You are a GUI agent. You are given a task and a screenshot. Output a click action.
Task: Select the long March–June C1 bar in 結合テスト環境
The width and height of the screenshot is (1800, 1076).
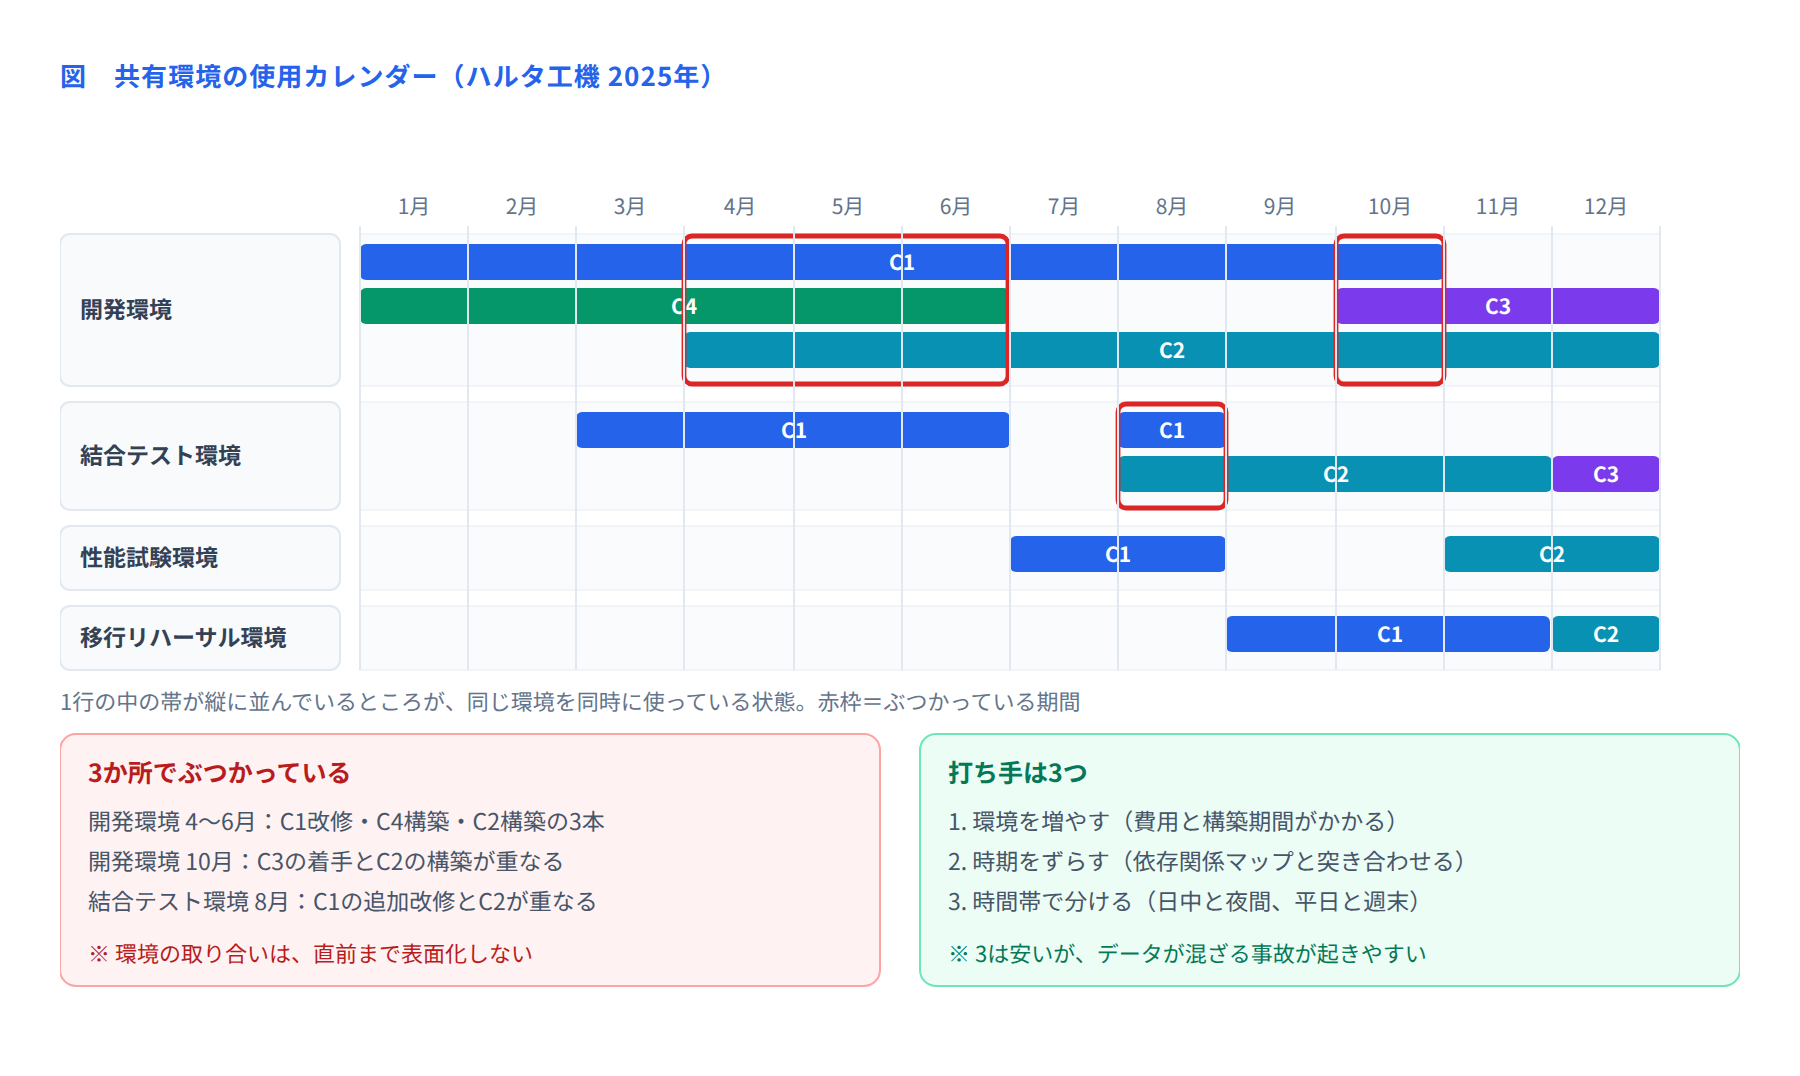click(793, 430)
